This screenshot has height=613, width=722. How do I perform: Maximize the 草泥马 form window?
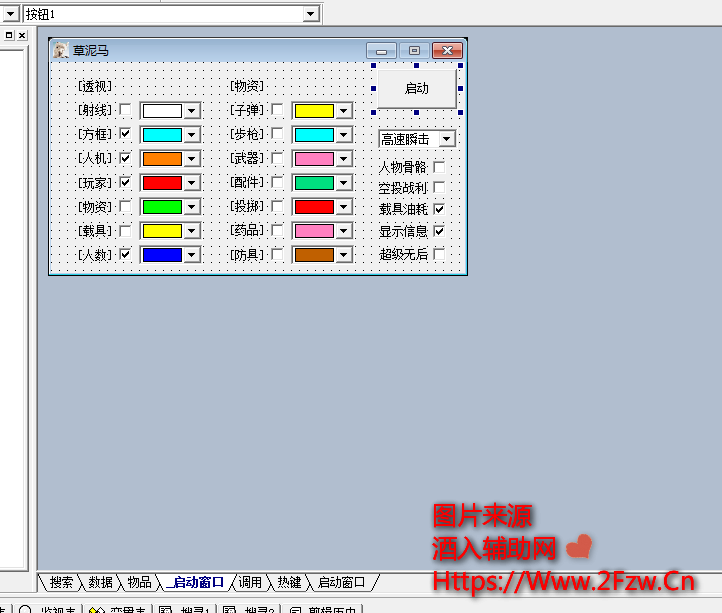click(414, 50)
